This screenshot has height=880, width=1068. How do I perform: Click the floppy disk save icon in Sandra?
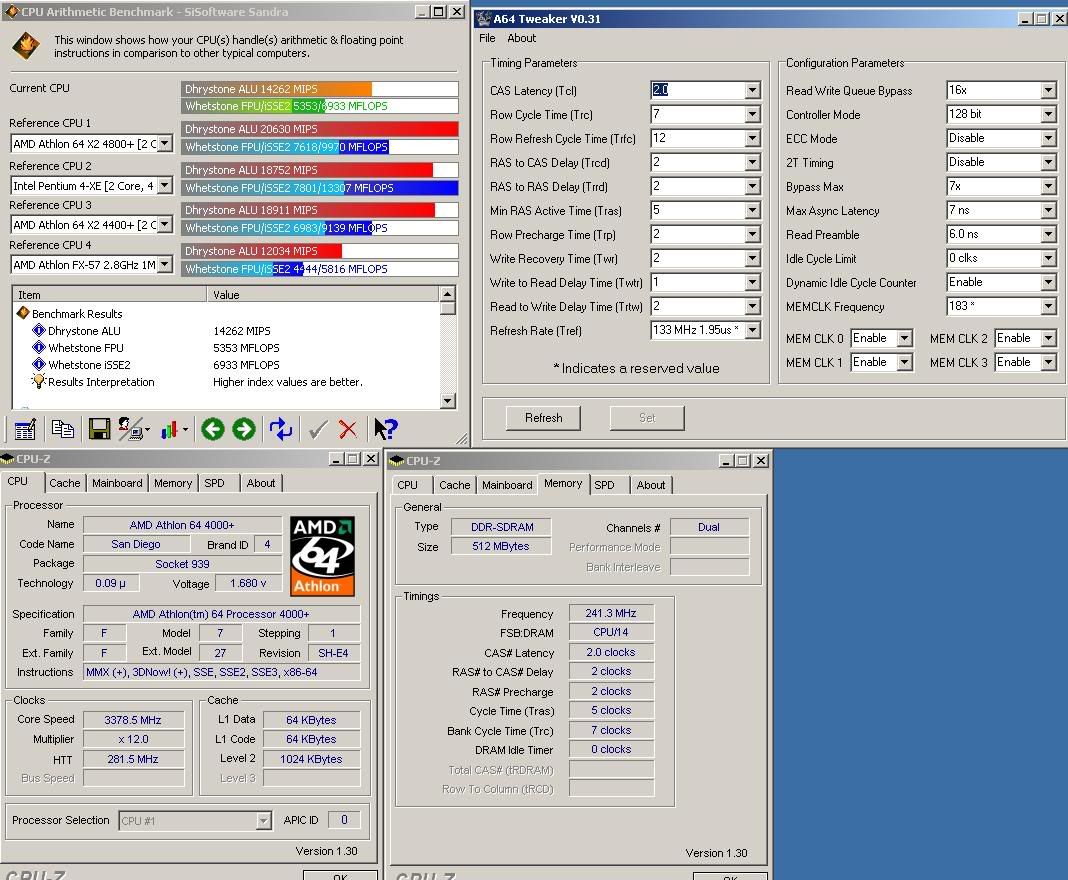click(x=99, y=429)
